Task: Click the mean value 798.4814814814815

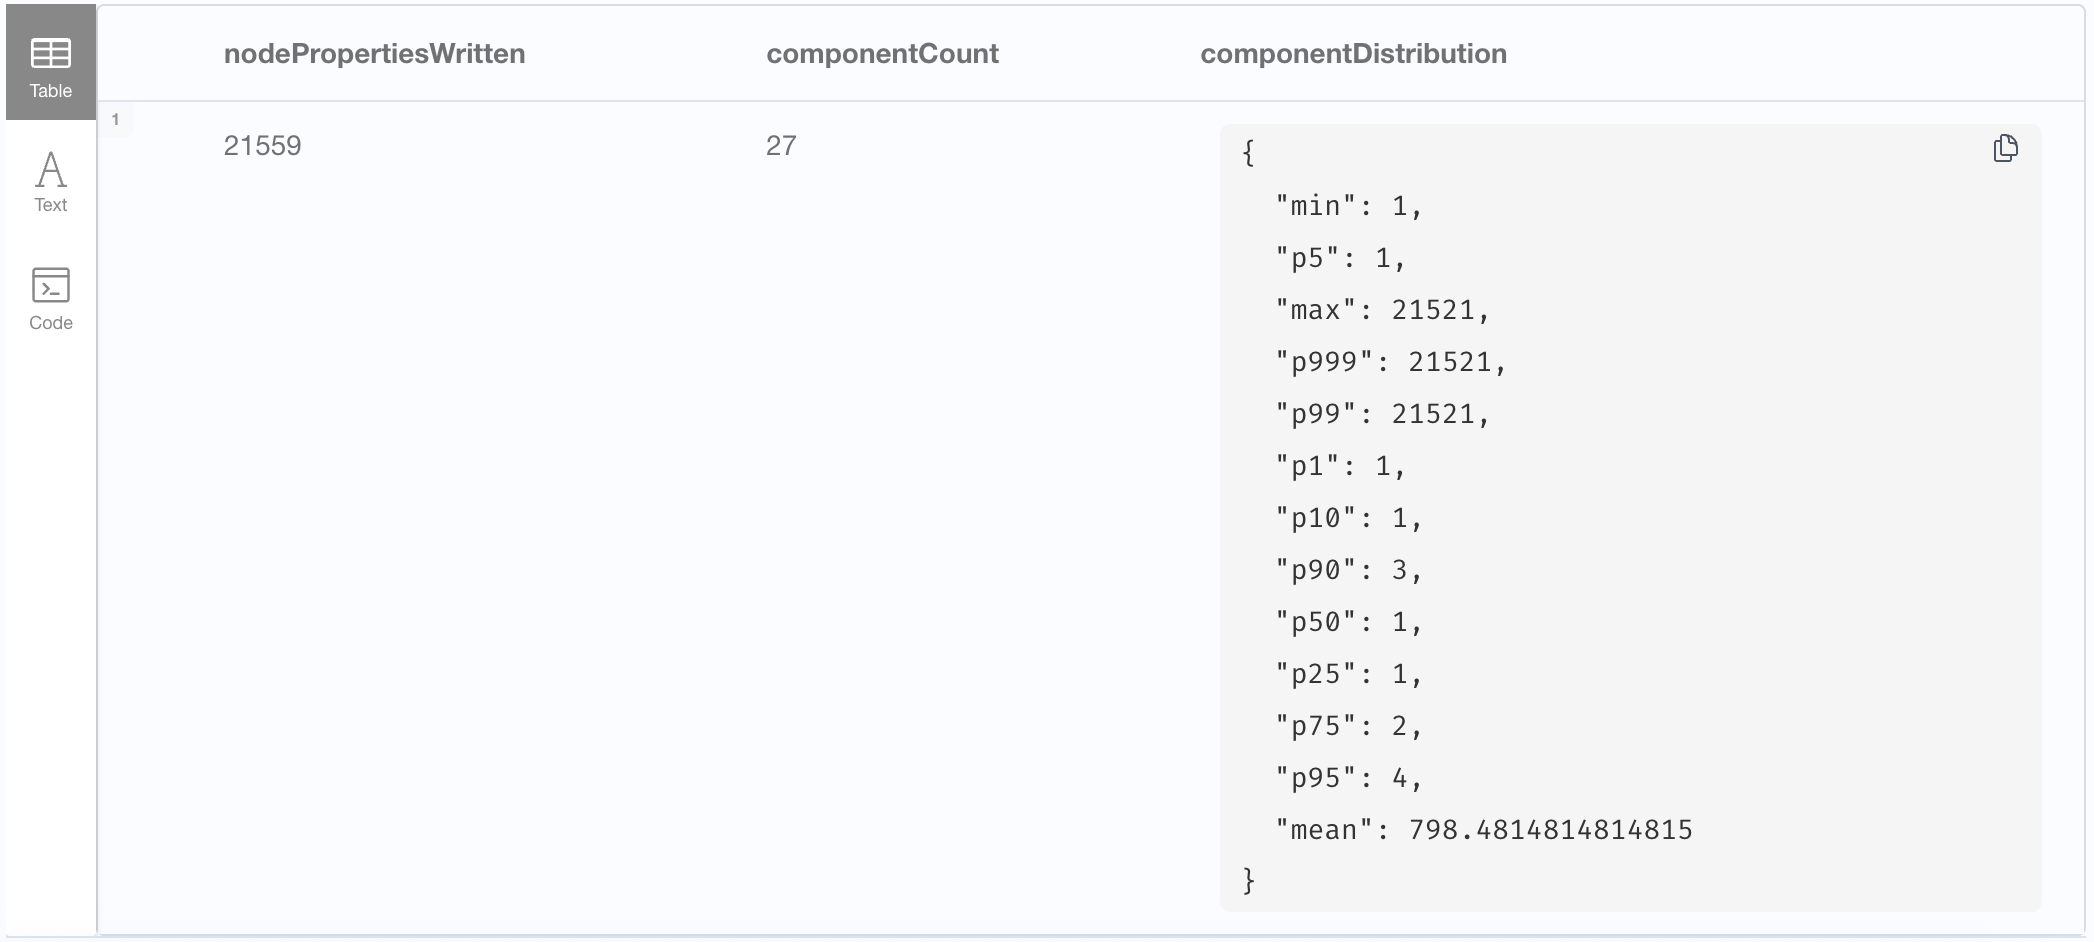Action: pyautogui.click(x=1550, y=830)
